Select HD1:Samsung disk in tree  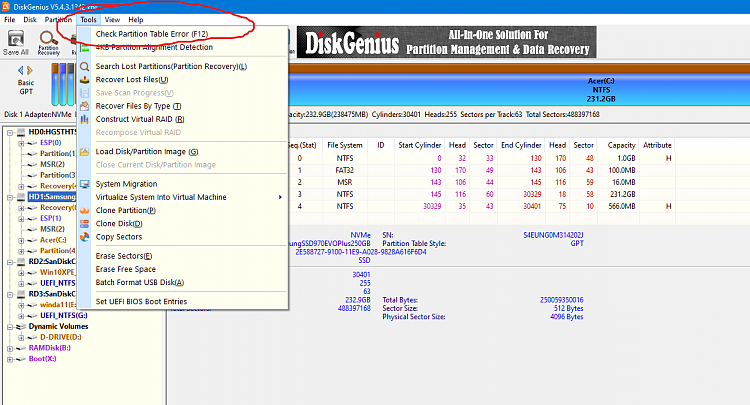pyautogui.click(x=52, y=197)
